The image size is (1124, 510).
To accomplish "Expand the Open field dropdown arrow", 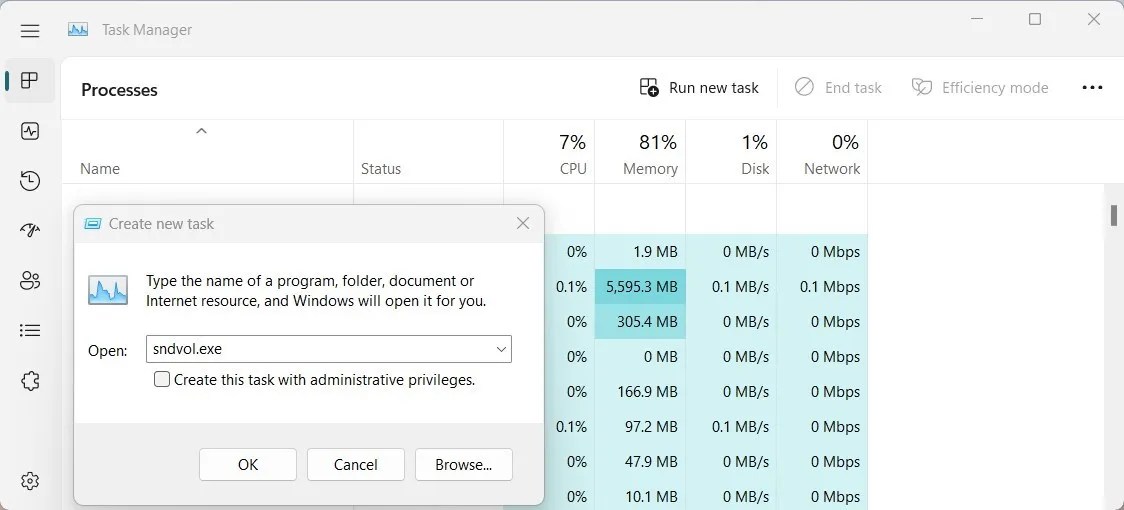I will (x=501, y=349).
